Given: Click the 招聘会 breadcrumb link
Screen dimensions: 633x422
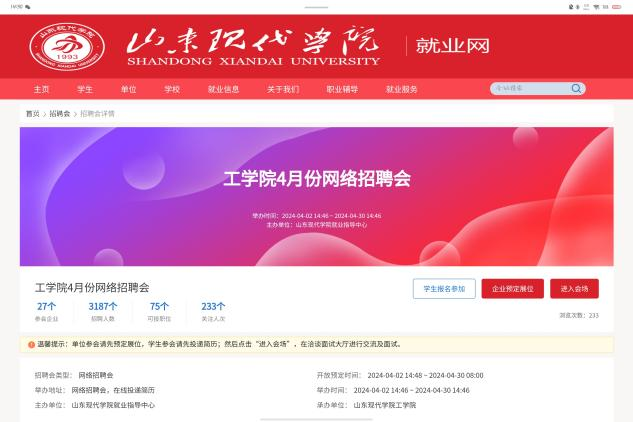Looking at the screenshot, I should (x=60, y=114).
